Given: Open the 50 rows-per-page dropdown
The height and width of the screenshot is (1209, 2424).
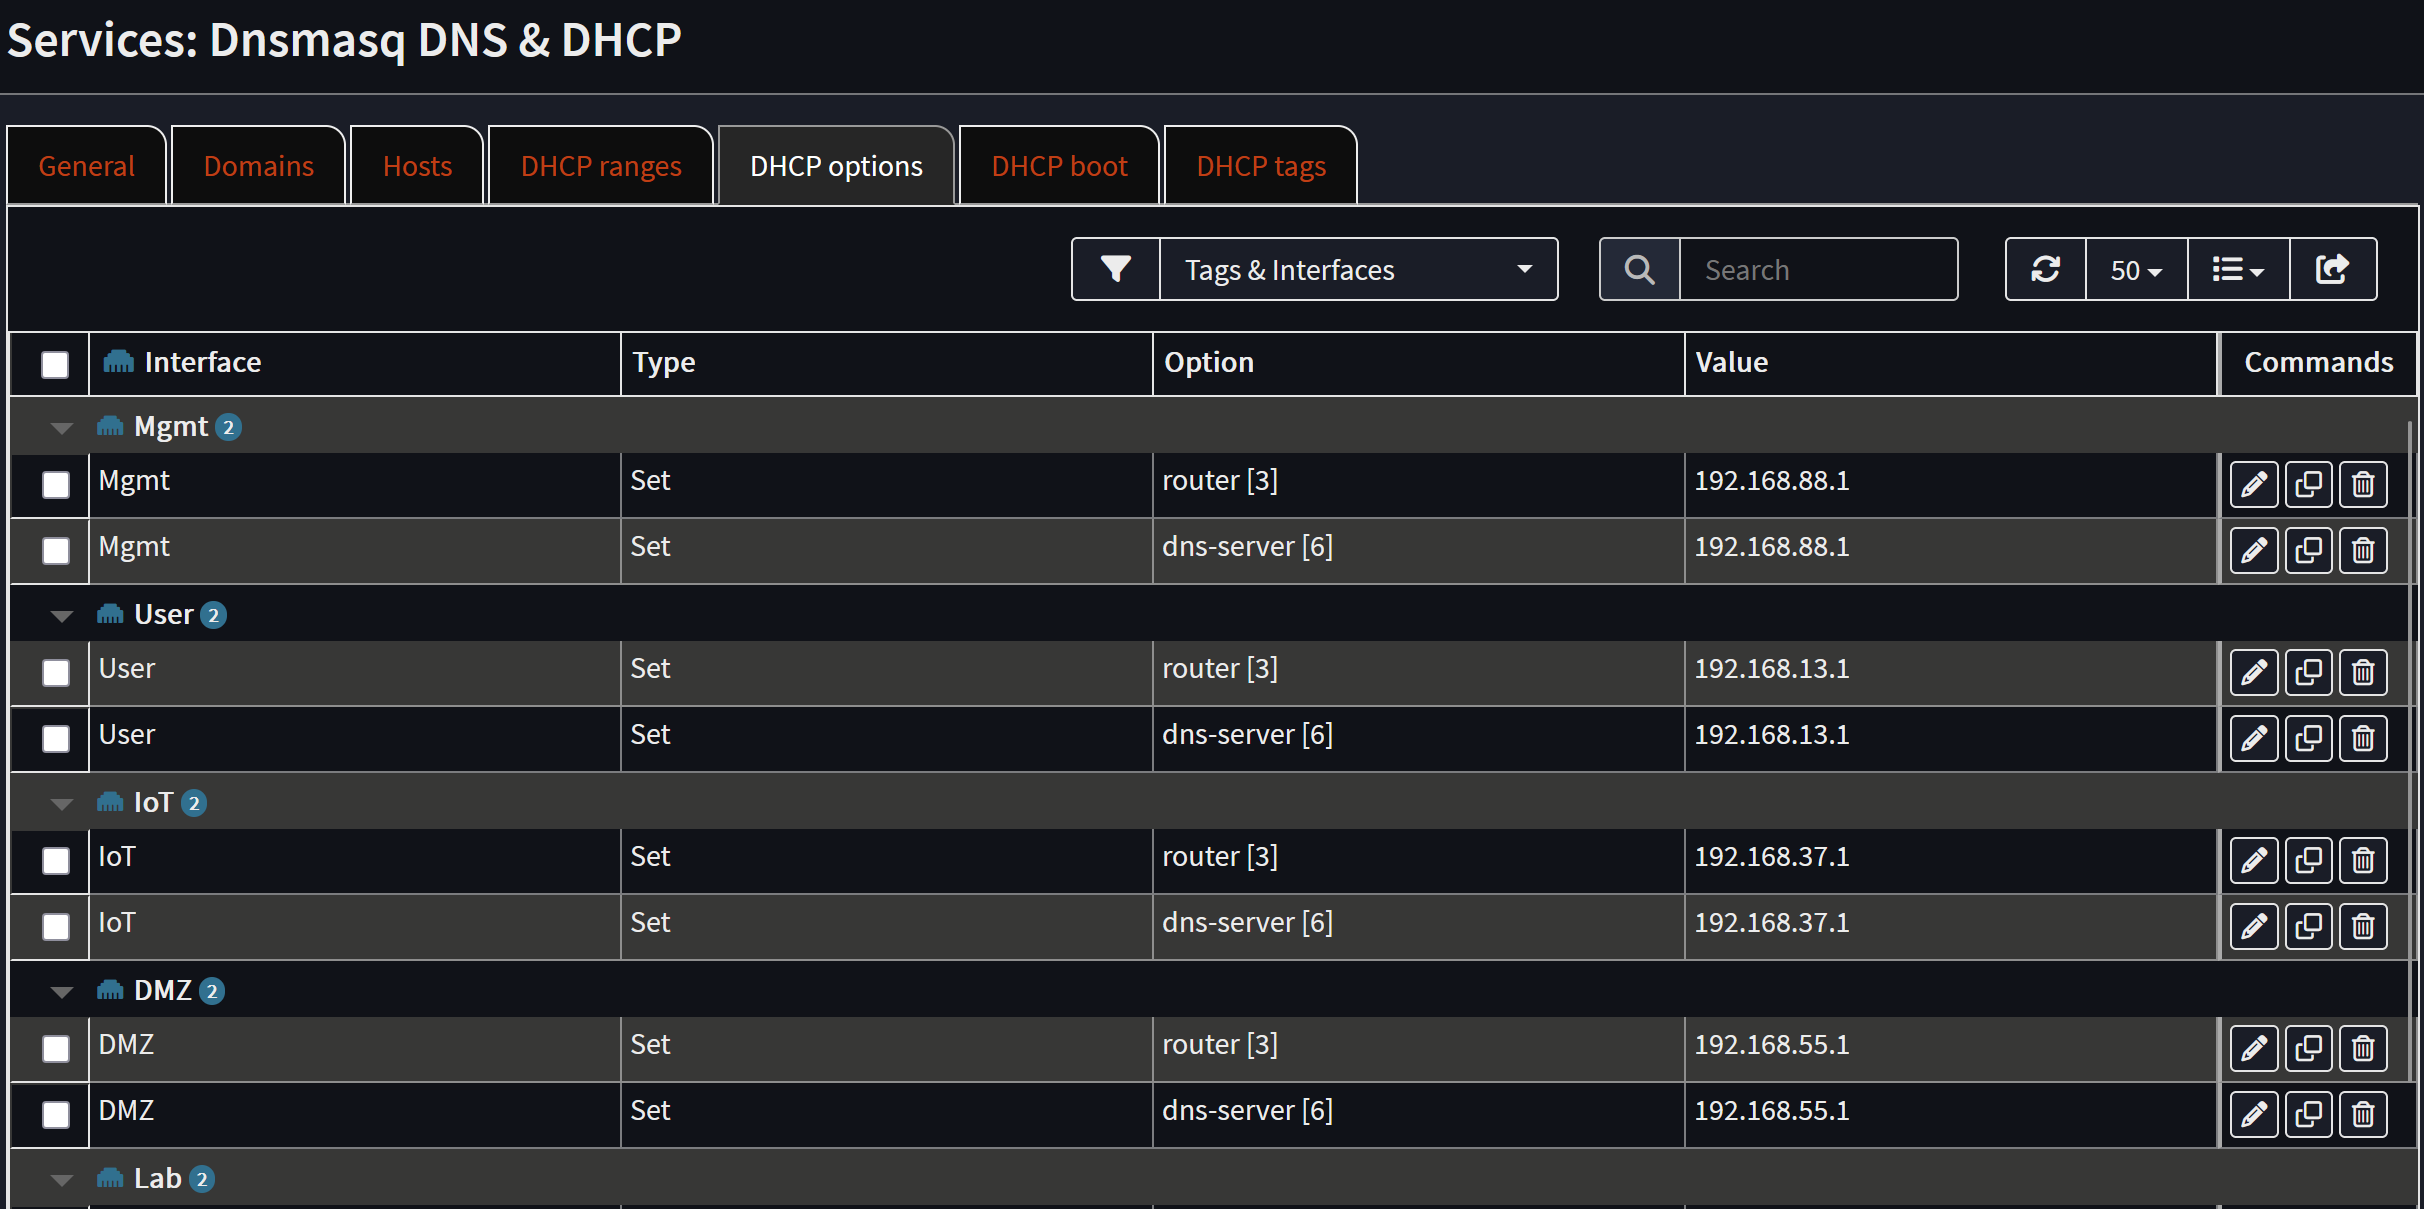Looking at the screenshot, I should pyautogui.click(x=2136, y=269).
